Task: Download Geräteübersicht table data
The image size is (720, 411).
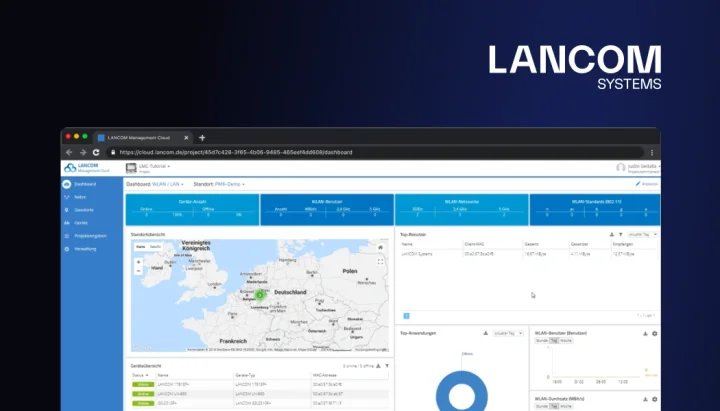Action: [x=378, y=366]
